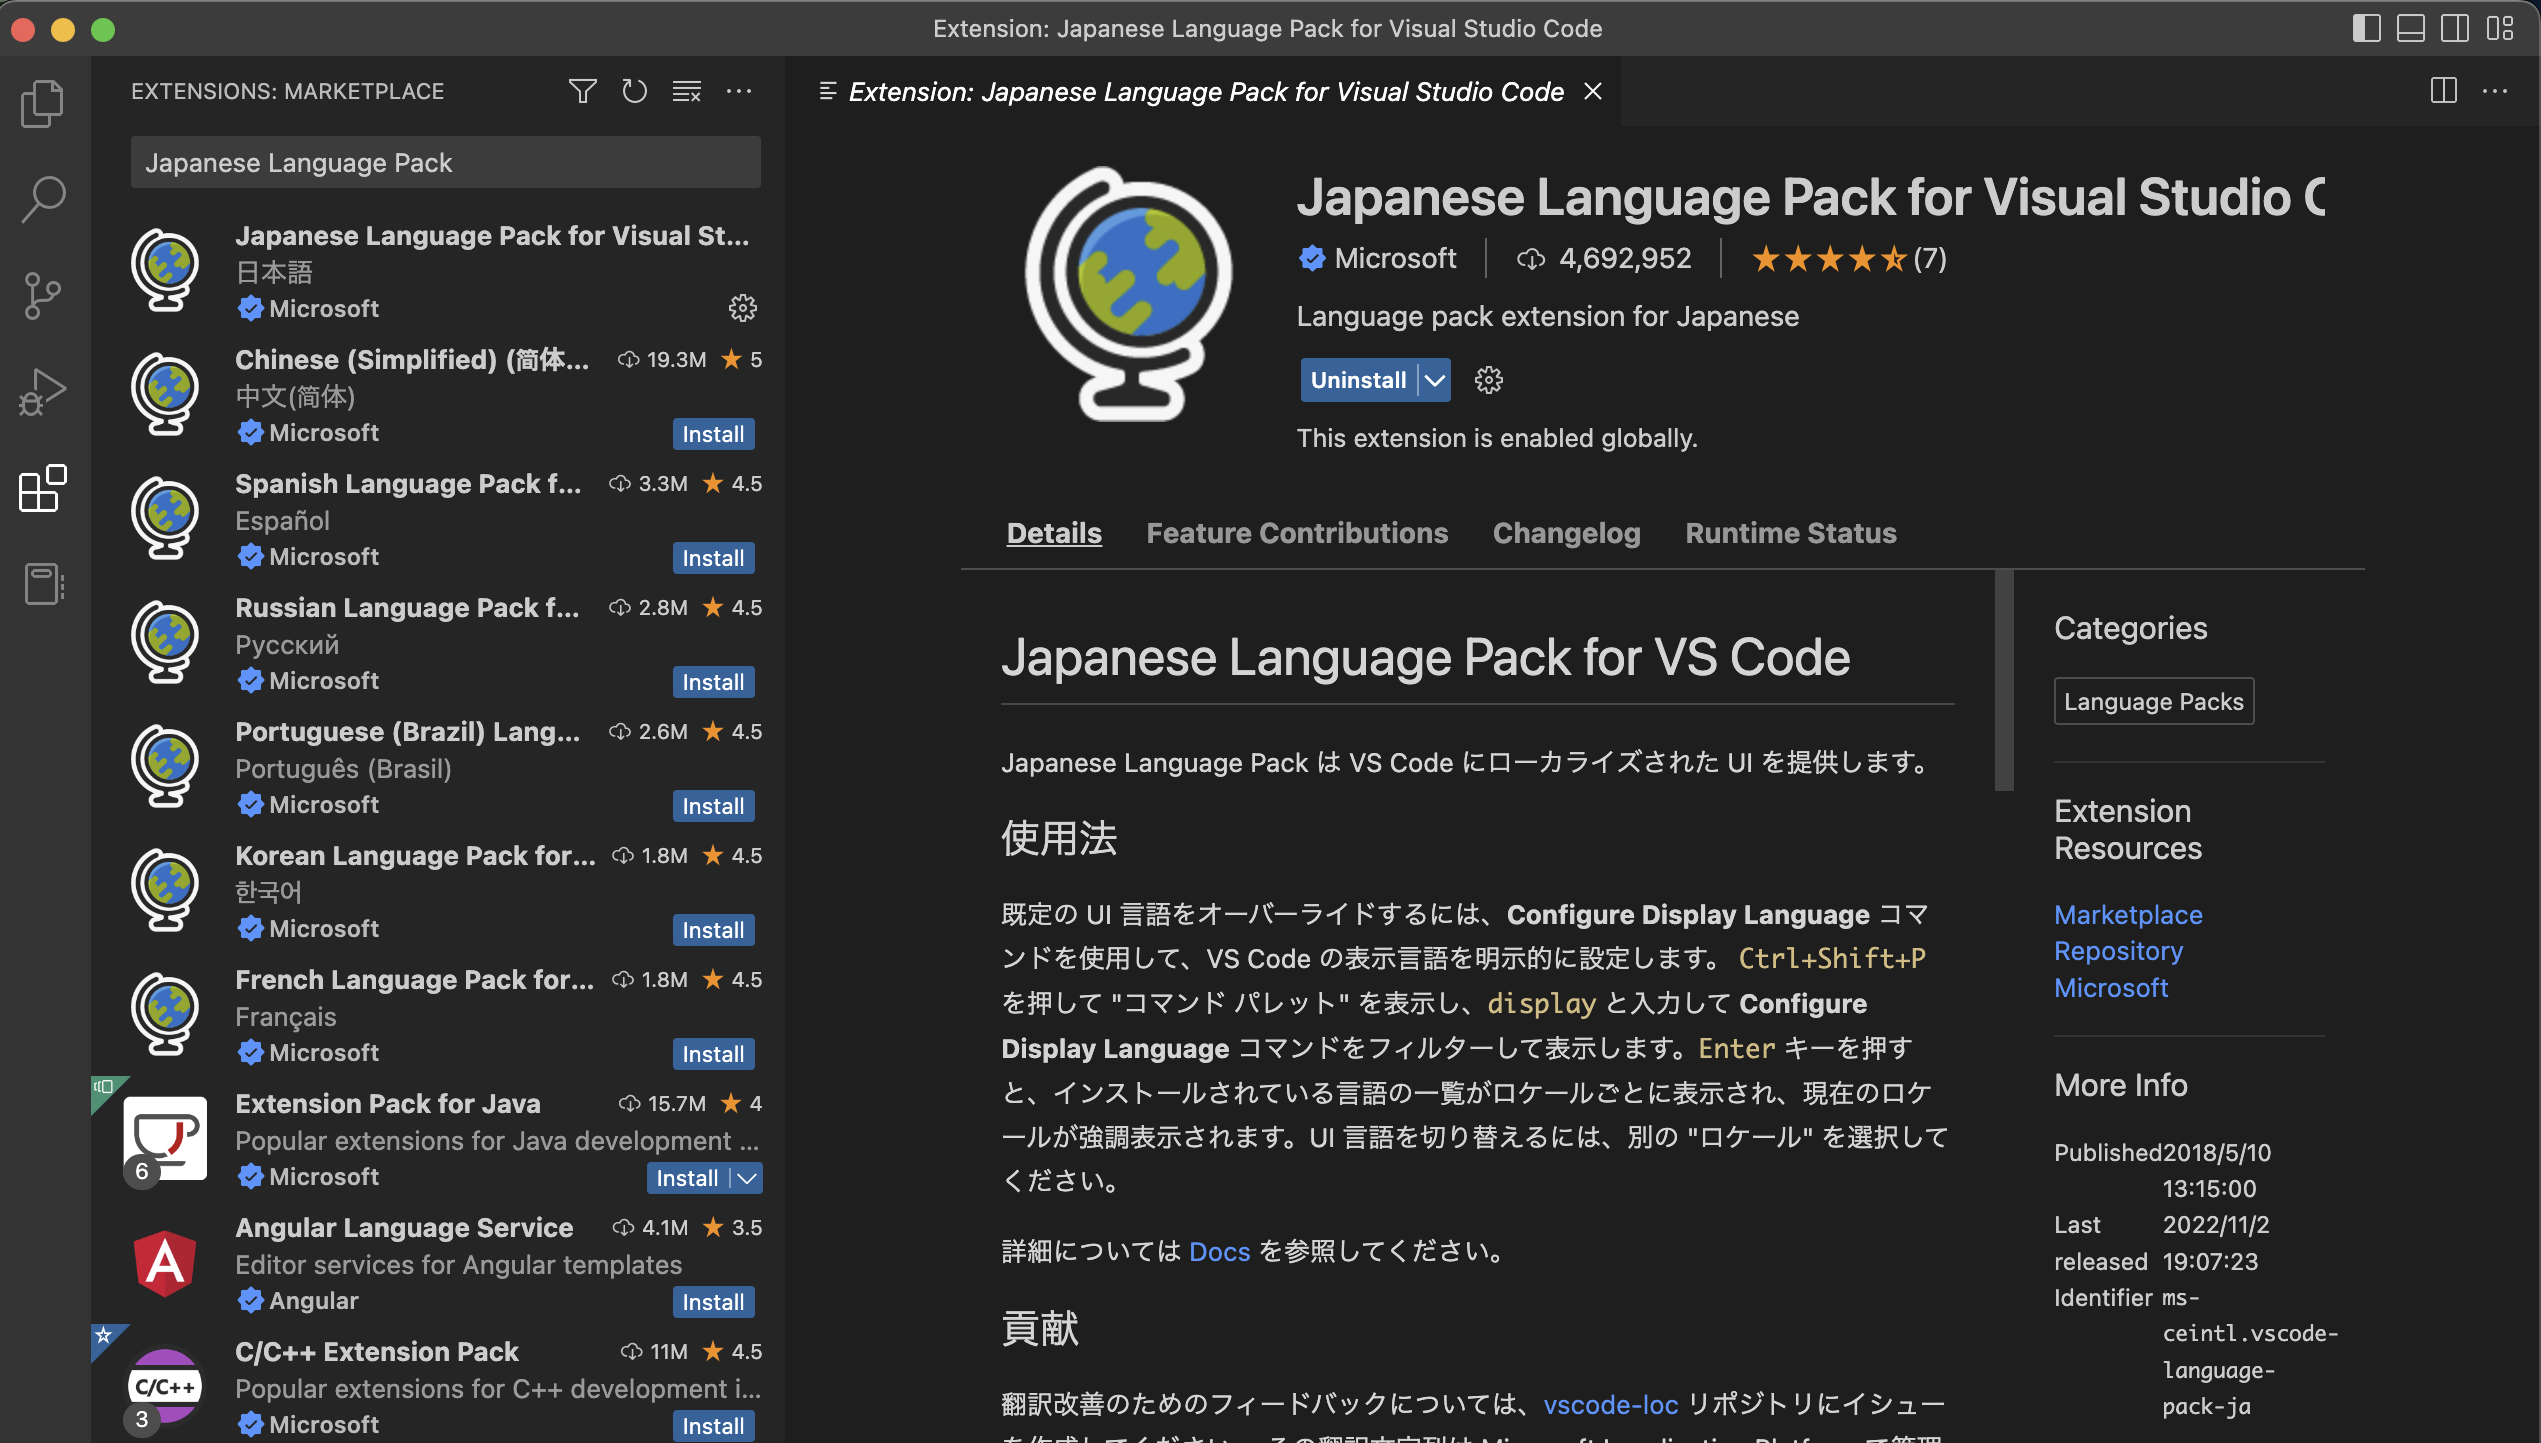Install Russian Language Pack
Image resolution: width=2541 pixels, height=1443 pixels.
point(713,682)
